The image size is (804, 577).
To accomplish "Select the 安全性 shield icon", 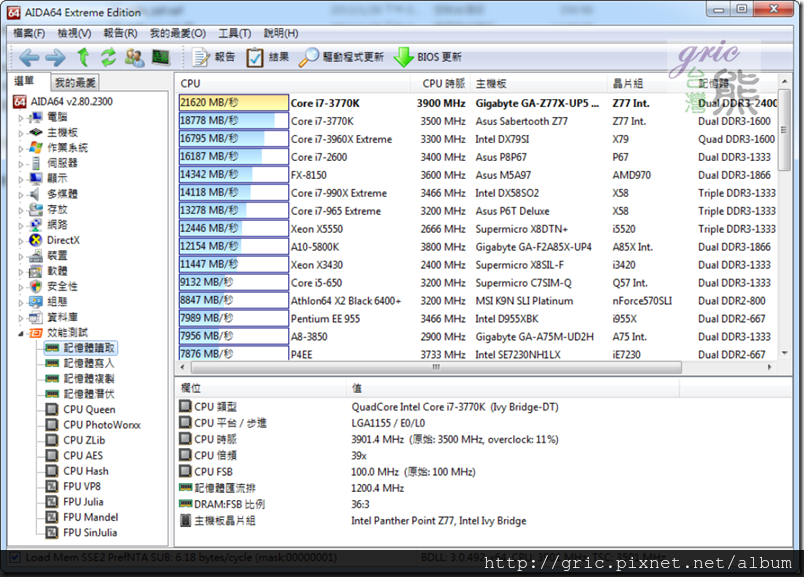I will pyautogui.click(x=35, y=286).
